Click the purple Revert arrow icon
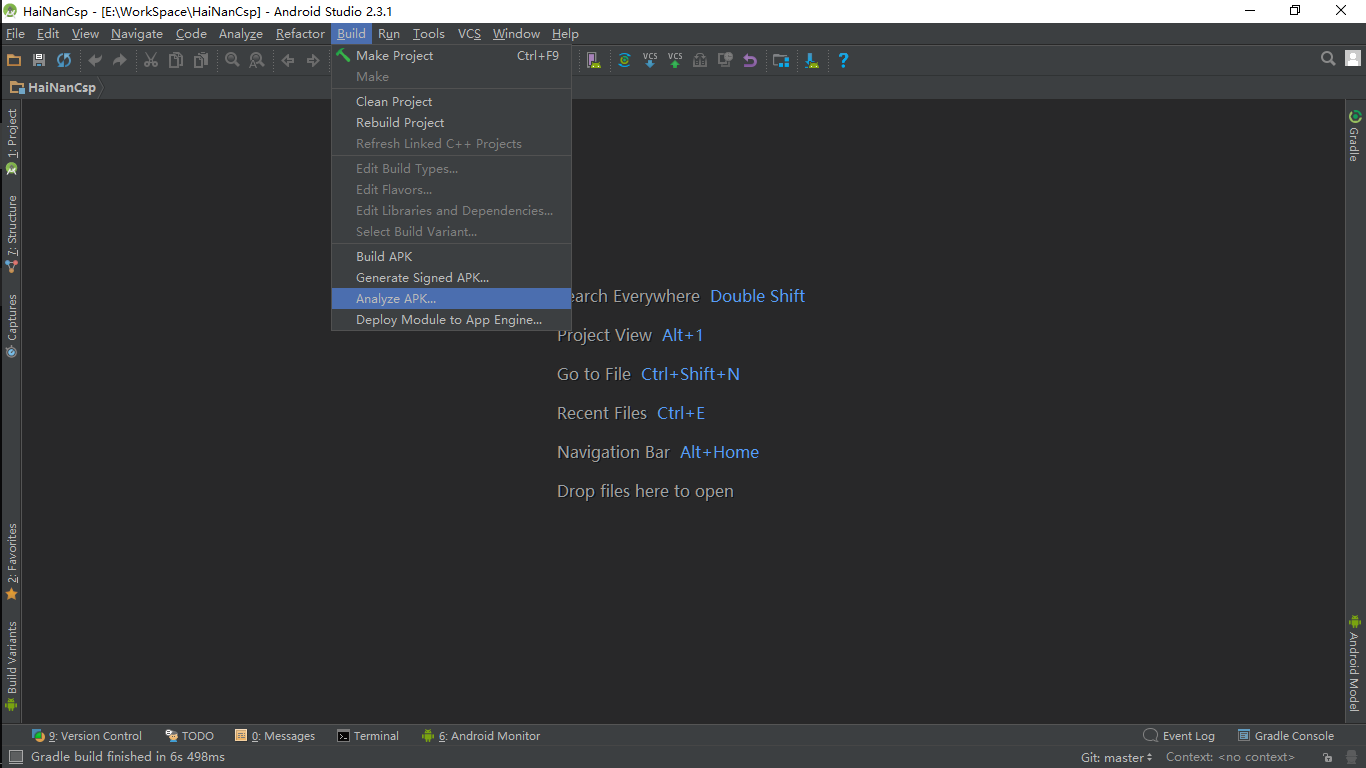Screen dimensions: 1366x768 pos(750,60)
